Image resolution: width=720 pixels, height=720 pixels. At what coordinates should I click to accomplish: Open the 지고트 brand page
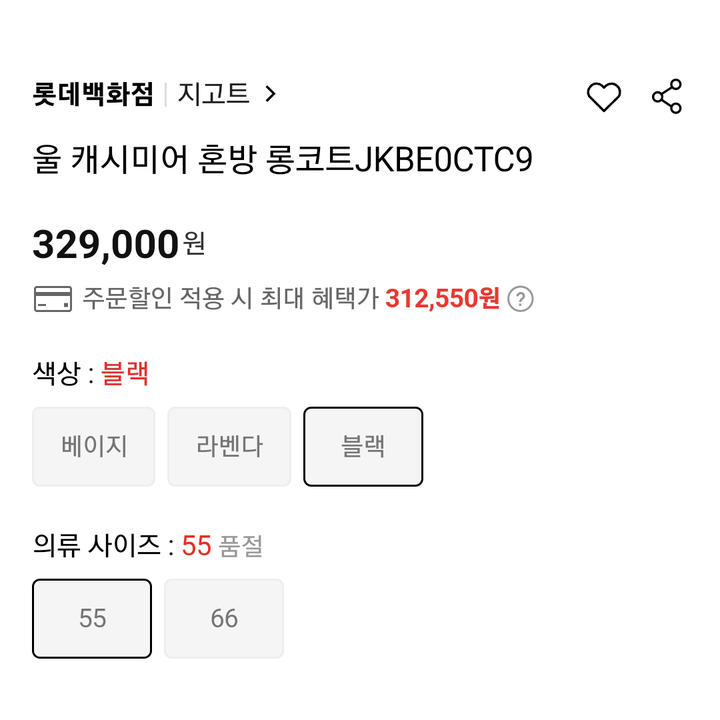213,94
